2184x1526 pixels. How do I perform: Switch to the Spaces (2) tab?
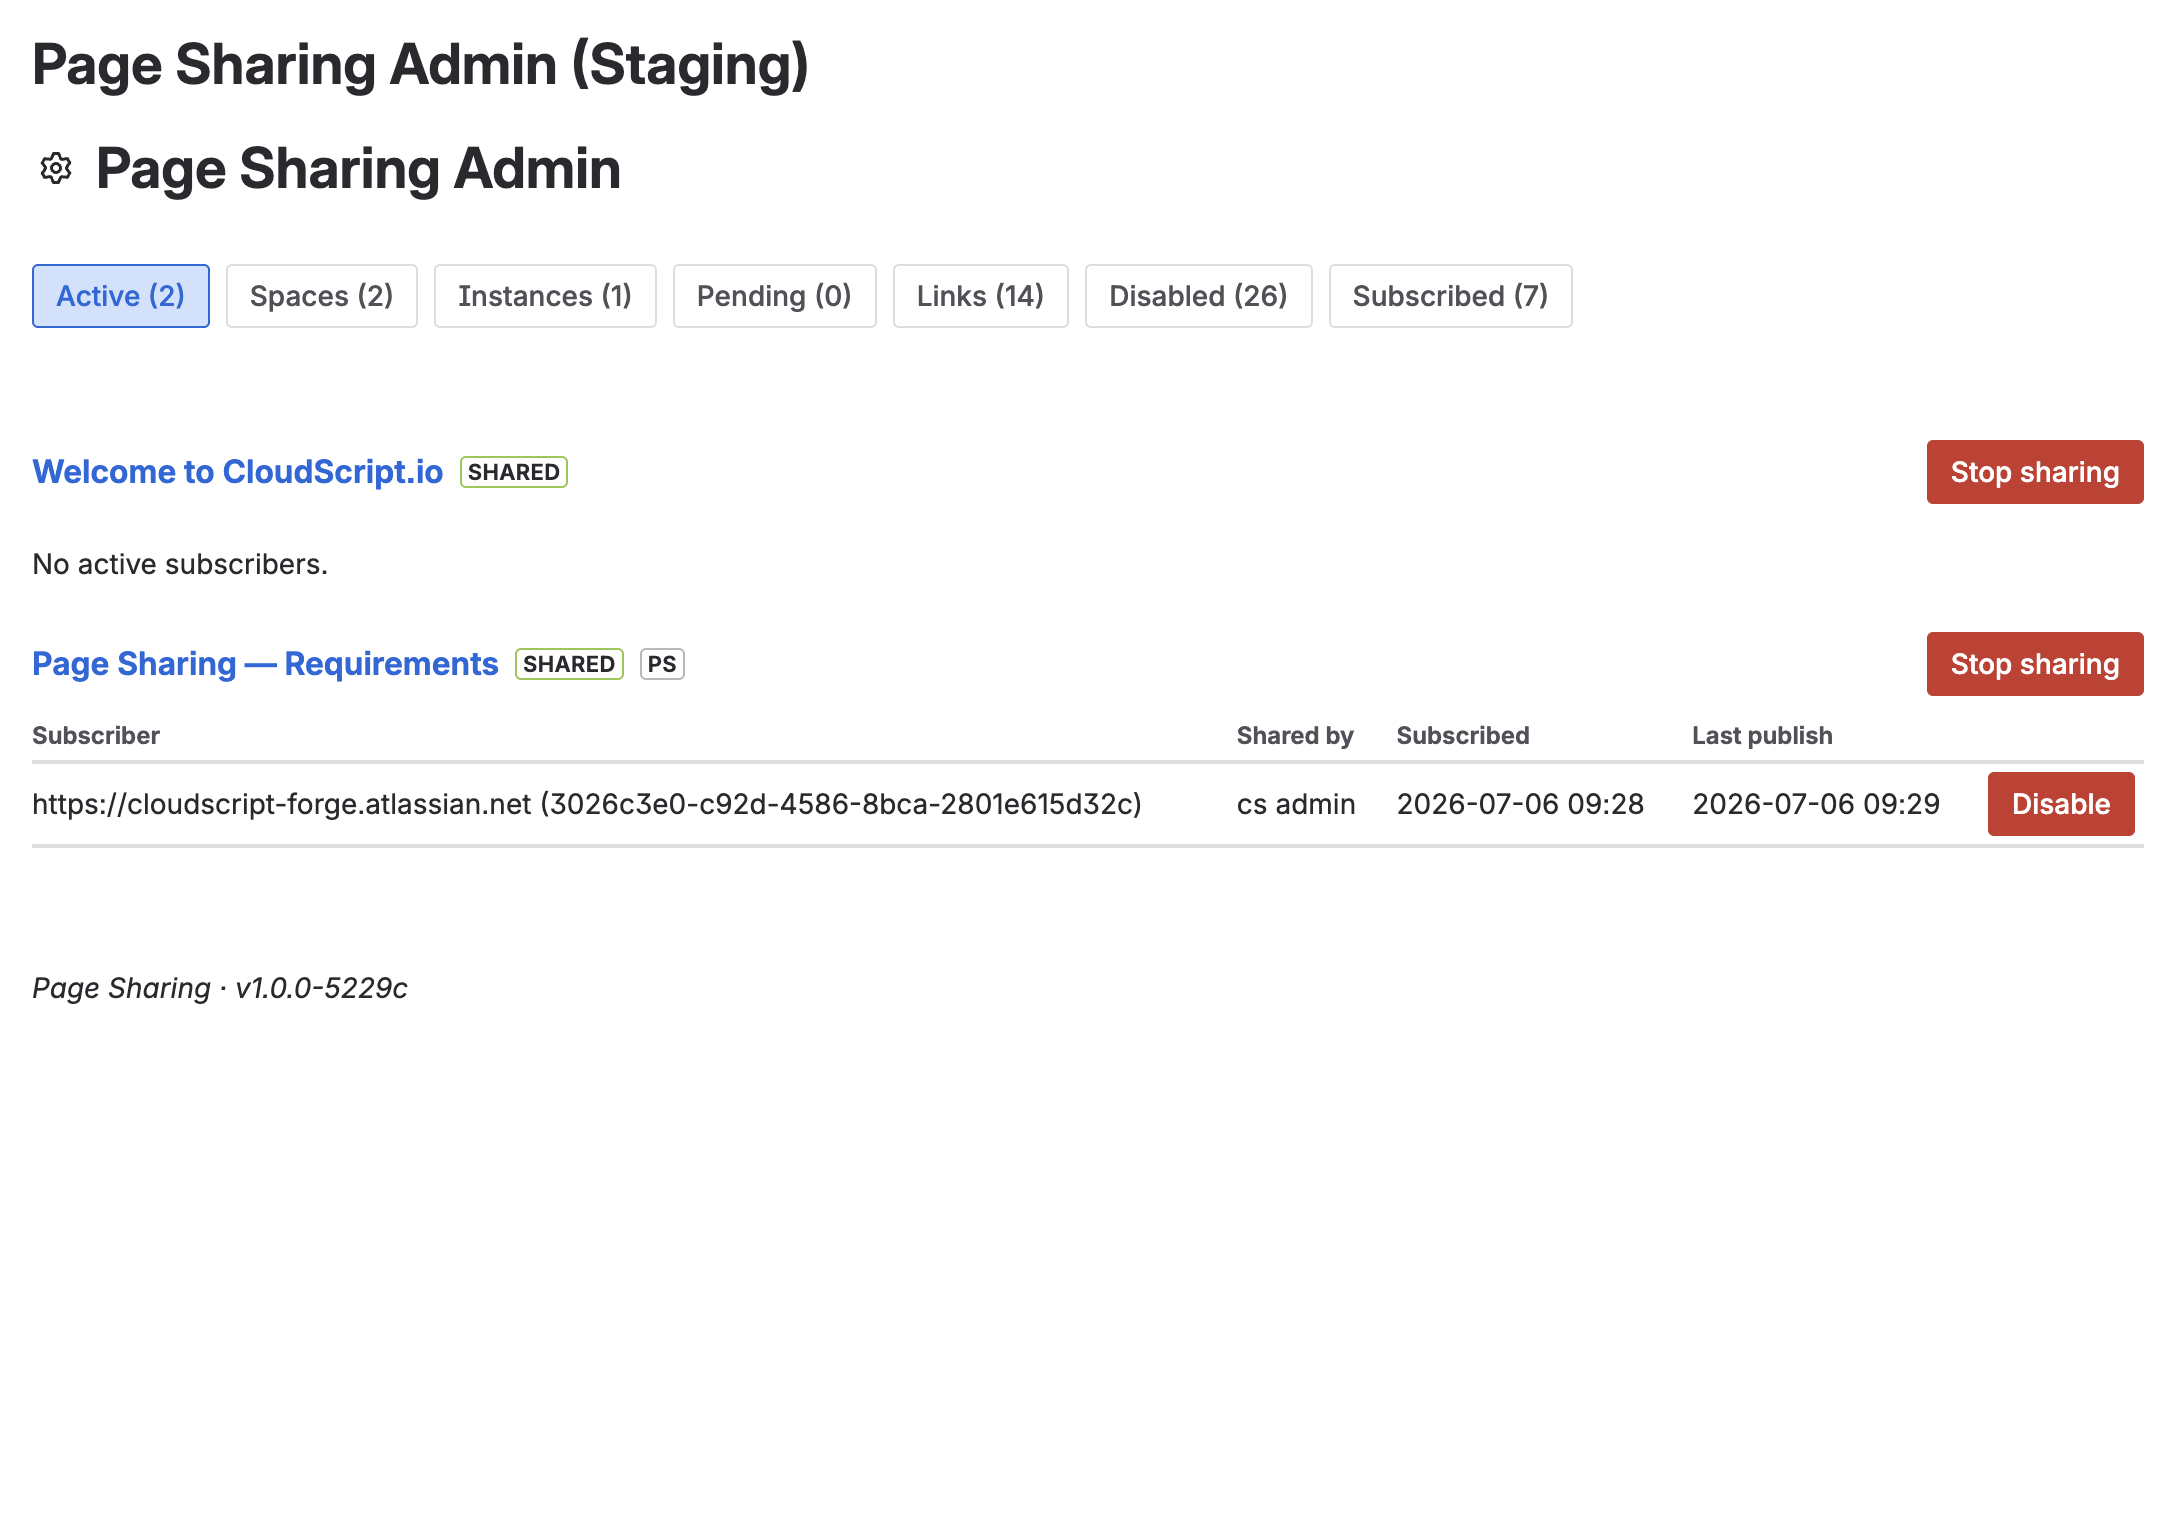[322, 296]
